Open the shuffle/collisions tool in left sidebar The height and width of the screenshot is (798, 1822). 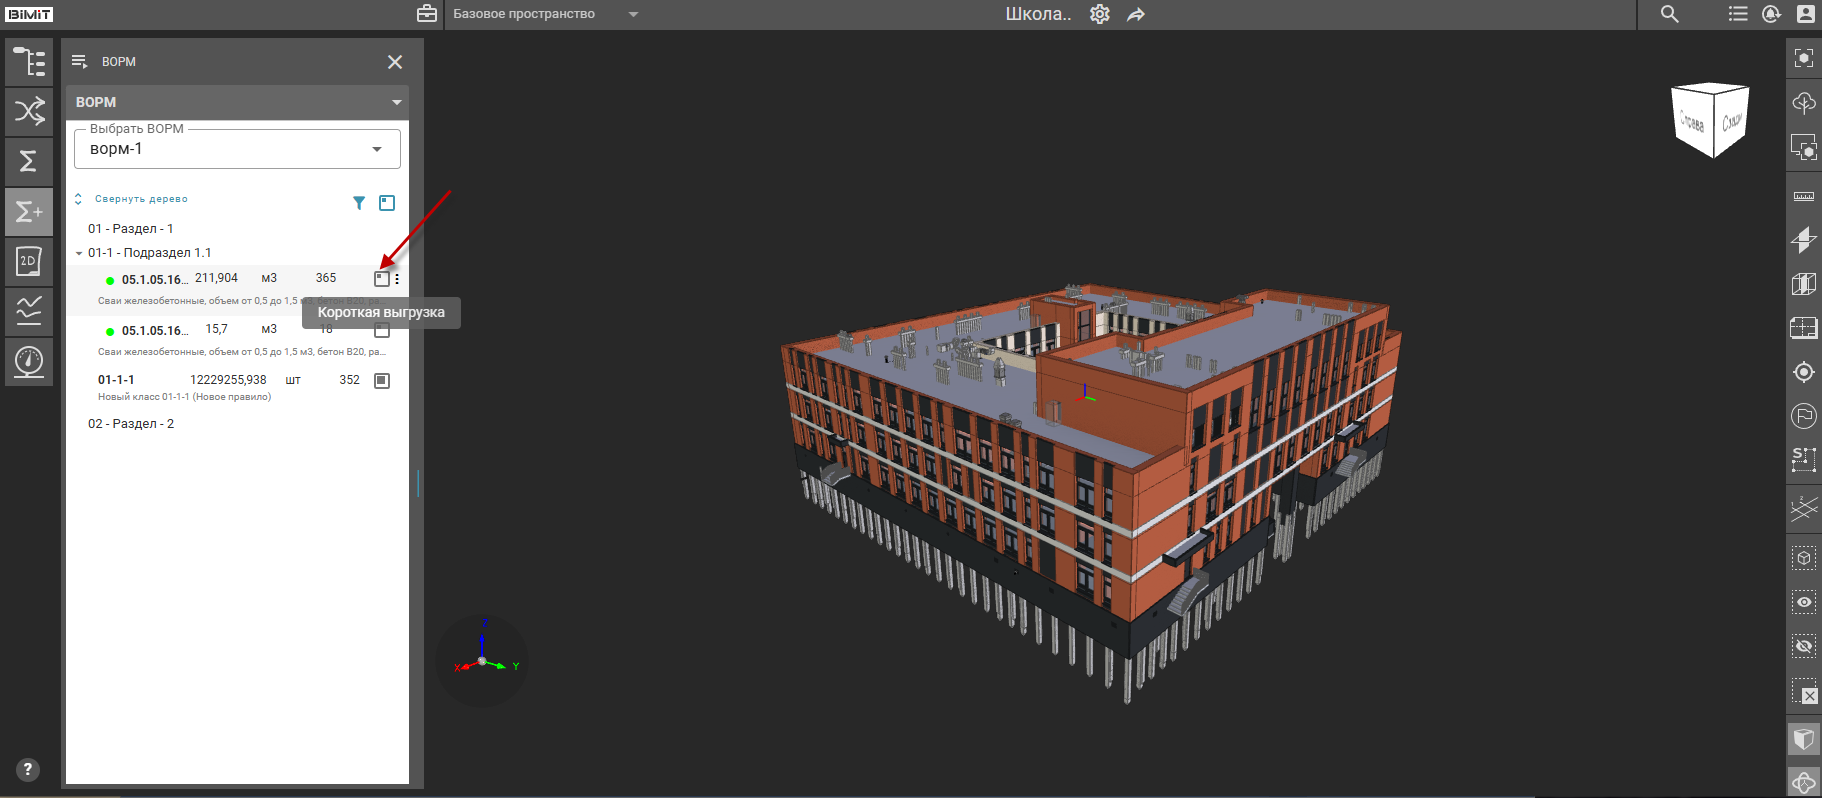(x=29, y=111)
